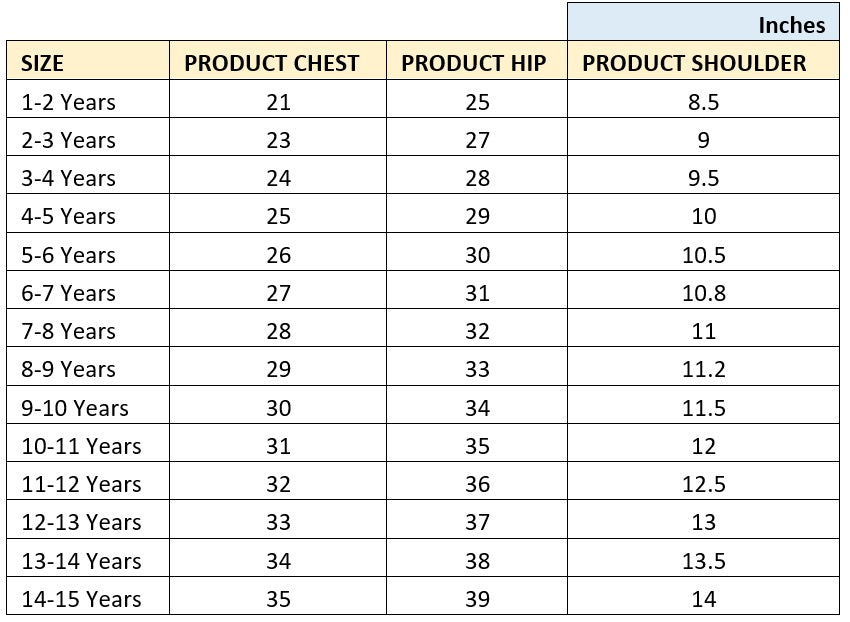The image size is (850, 622).
Task: Select the 14-15 Years size cell
Action: click(x=81, y=599)
